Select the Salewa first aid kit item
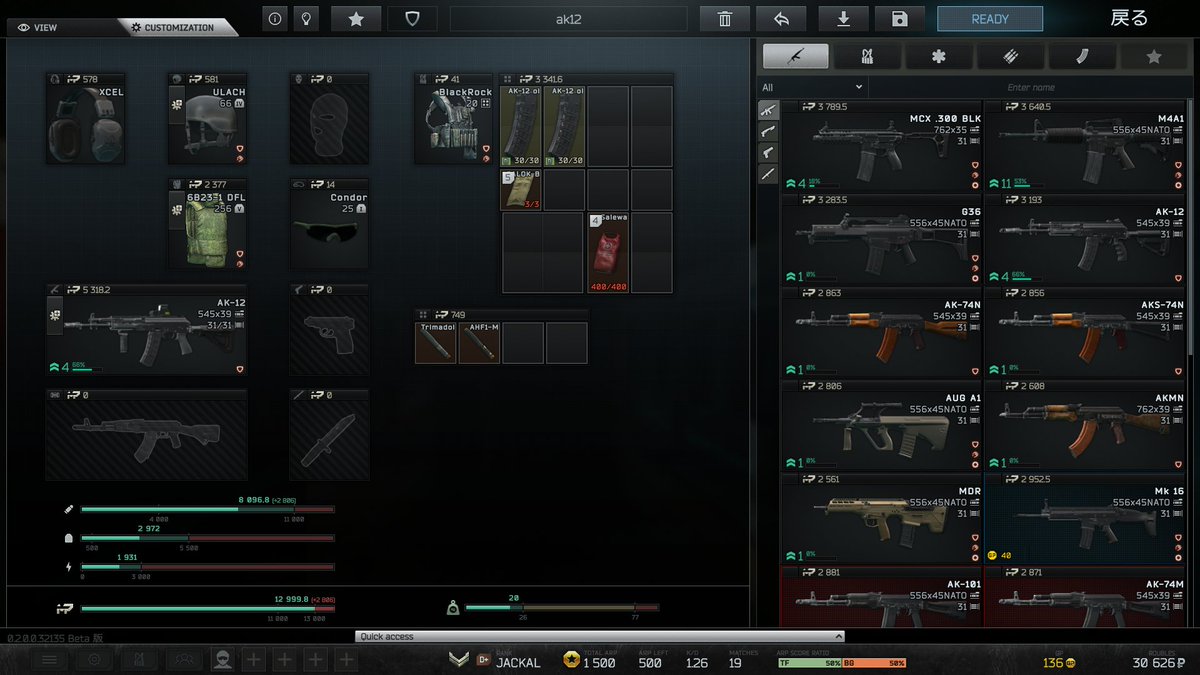Viewport: 1200px width, 675px height. (x=608, y=252)
